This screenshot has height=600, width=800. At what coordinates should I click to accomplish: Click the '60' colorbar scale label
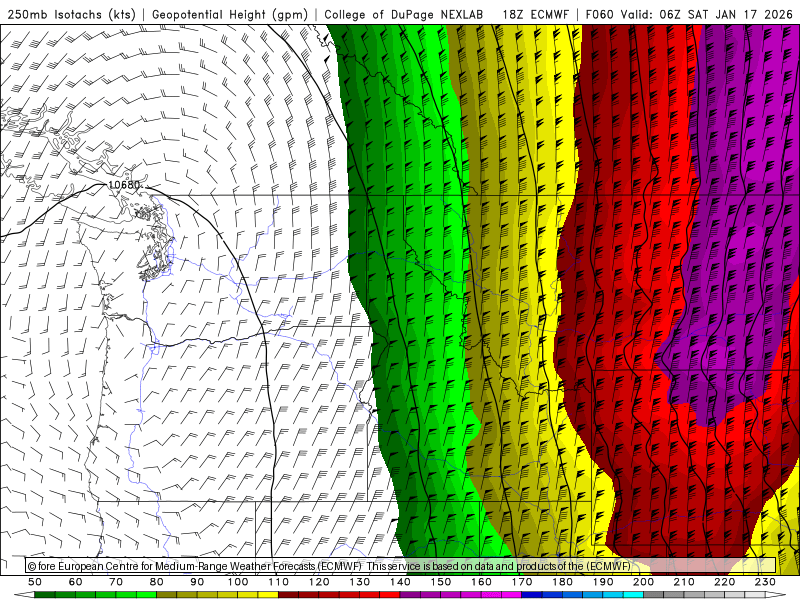pyautogui.click(x=76, y=582)
